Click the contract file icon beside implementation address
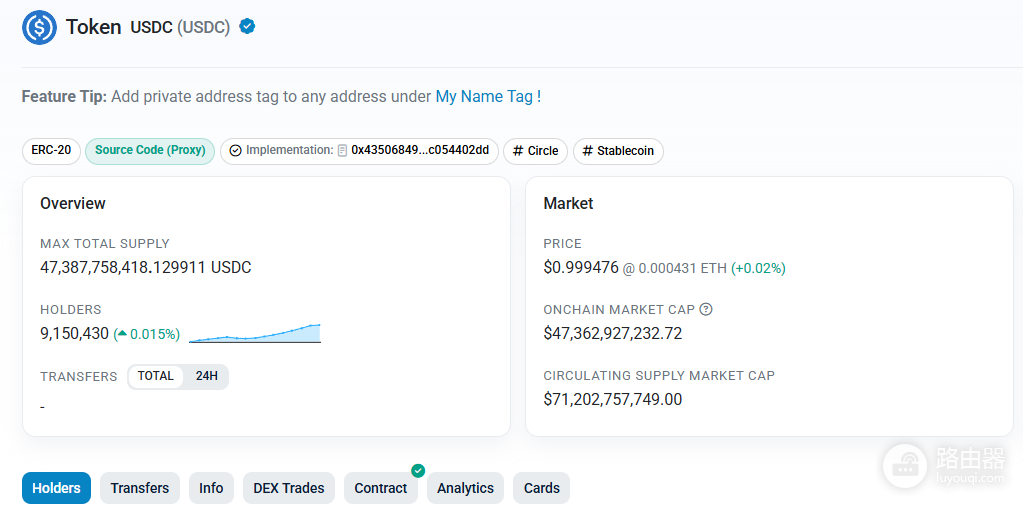 (343, 151)
